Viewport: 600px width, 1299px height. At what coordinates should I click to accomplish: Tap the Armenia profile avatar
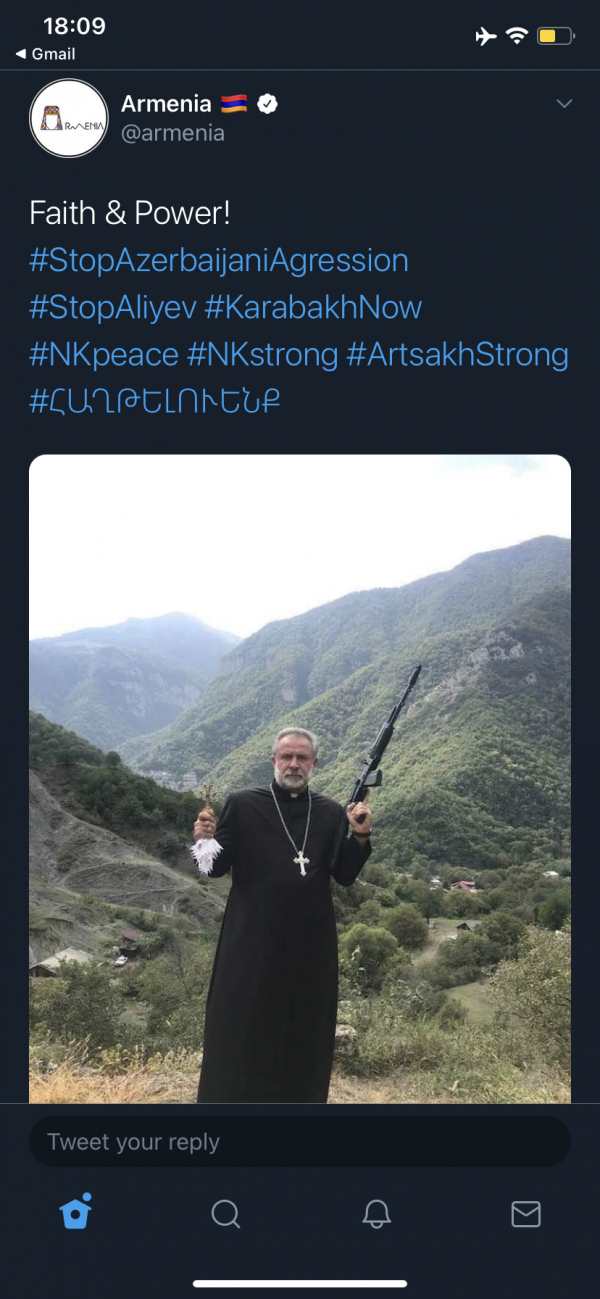pyautogui.click(x=68, y=119)
